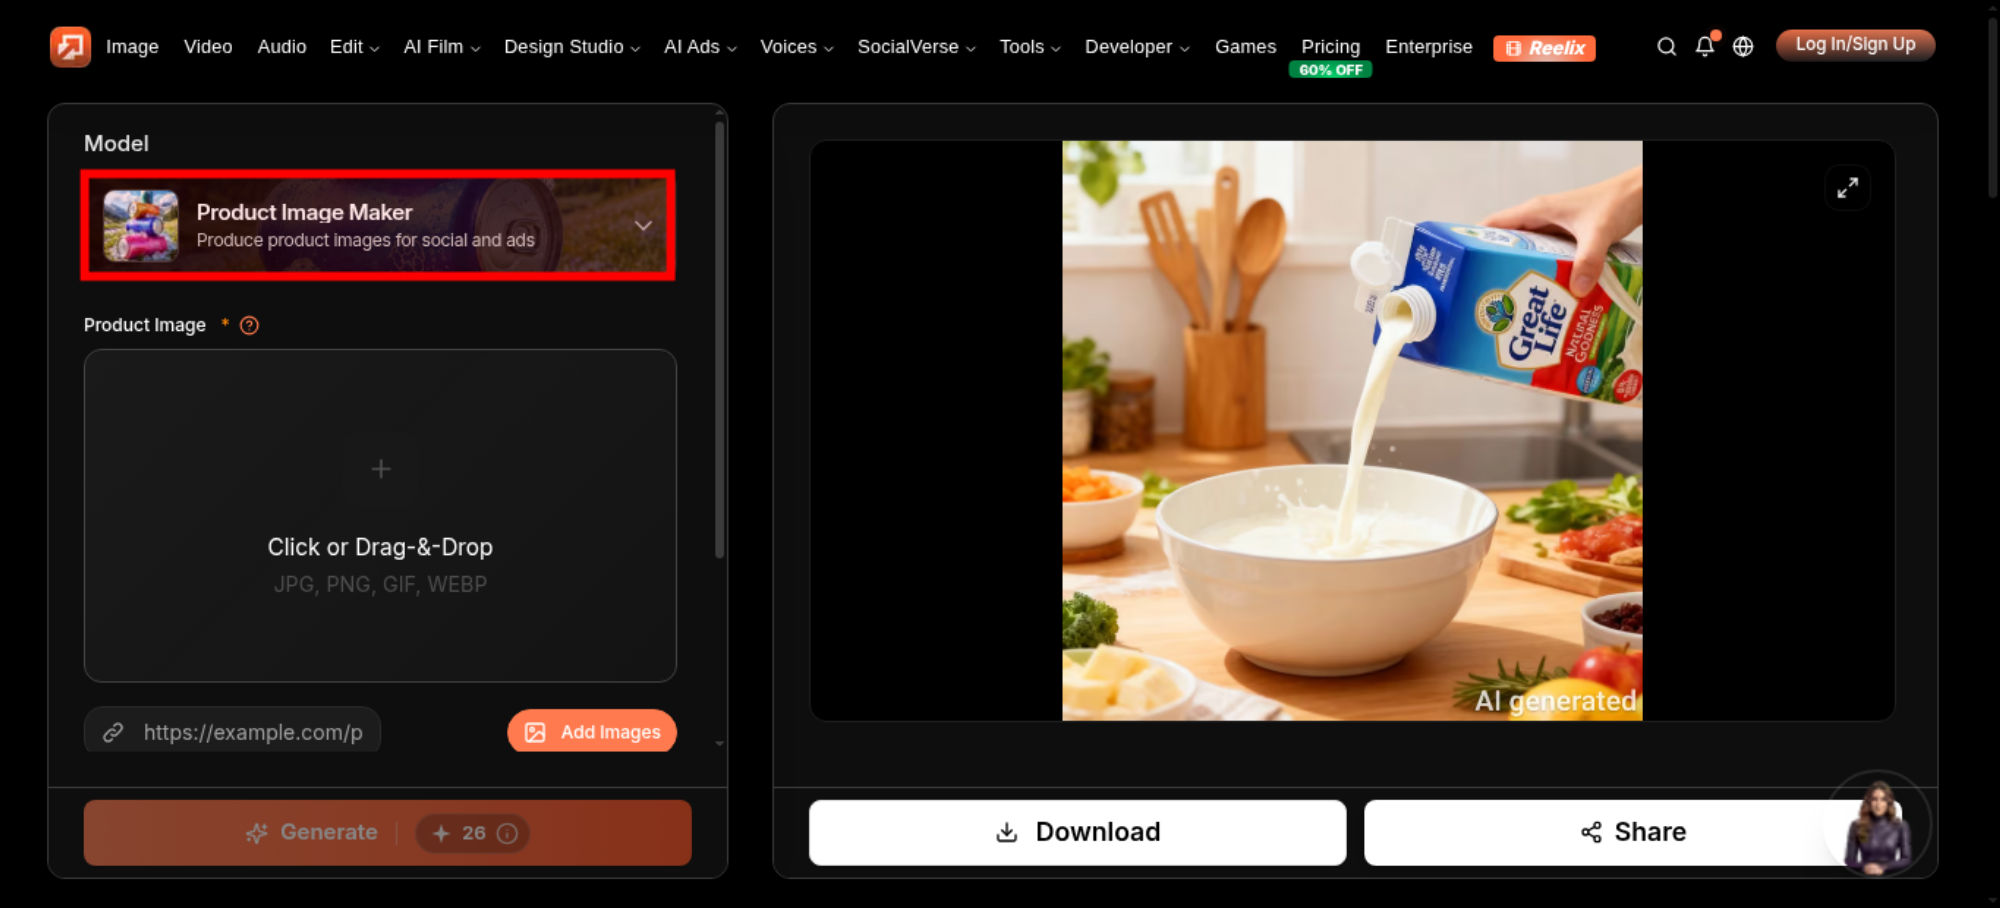Click the Product Image help question icon
Screen dimensions: 2000x908
[x=250, y=325]
